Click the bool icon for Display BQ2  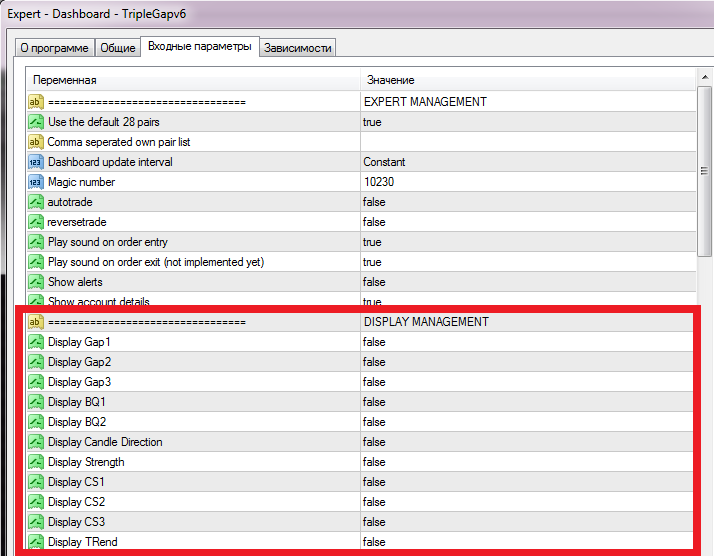tap(36, 422)
